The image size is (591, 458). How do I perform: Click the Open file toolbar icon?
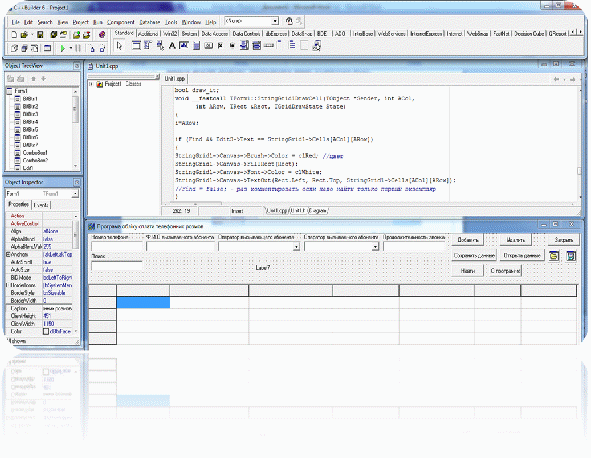coord(24,35)
